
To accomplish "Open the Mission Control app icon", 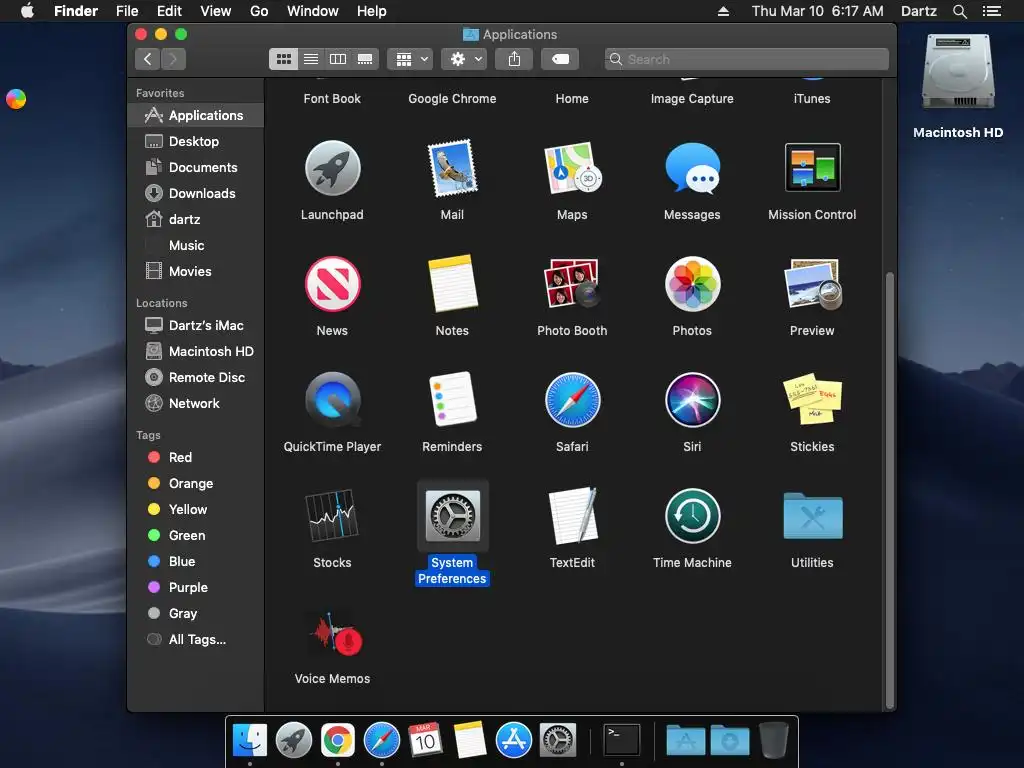I will point(812,167).
